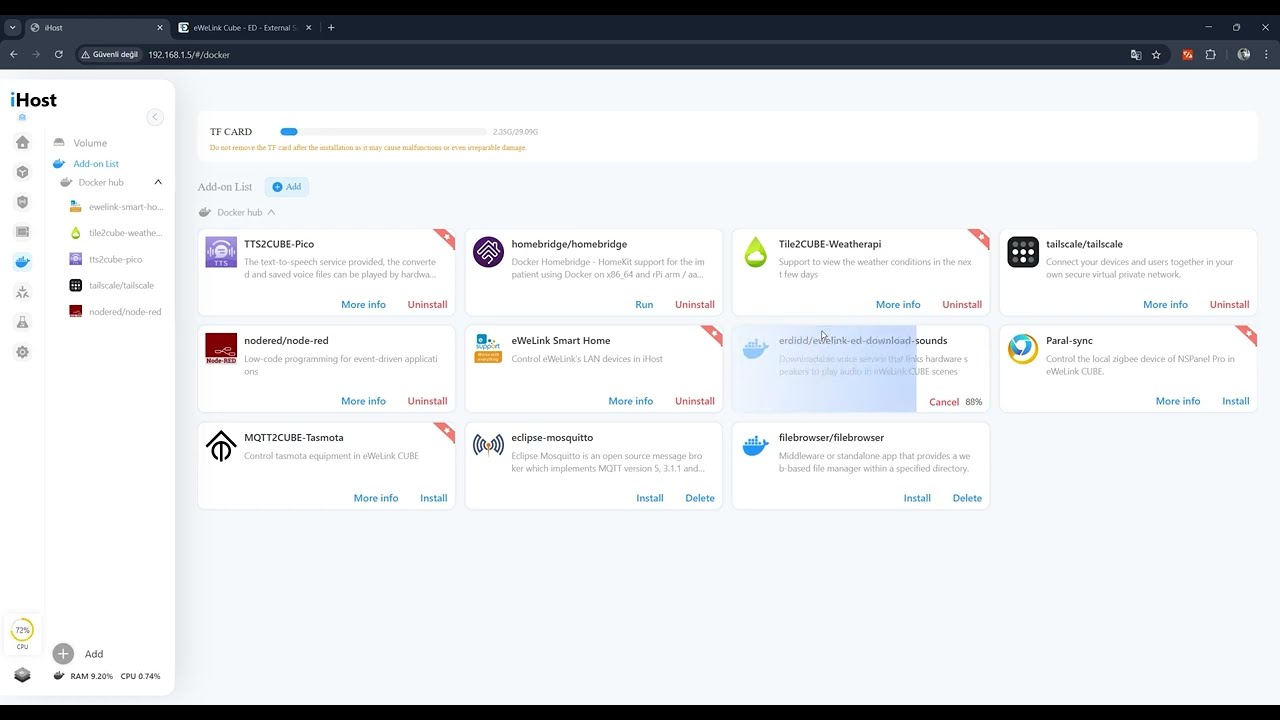Bookmark page with the star icon
The width and height of the screenshot is (1280, 720).
pos(1156,55)
